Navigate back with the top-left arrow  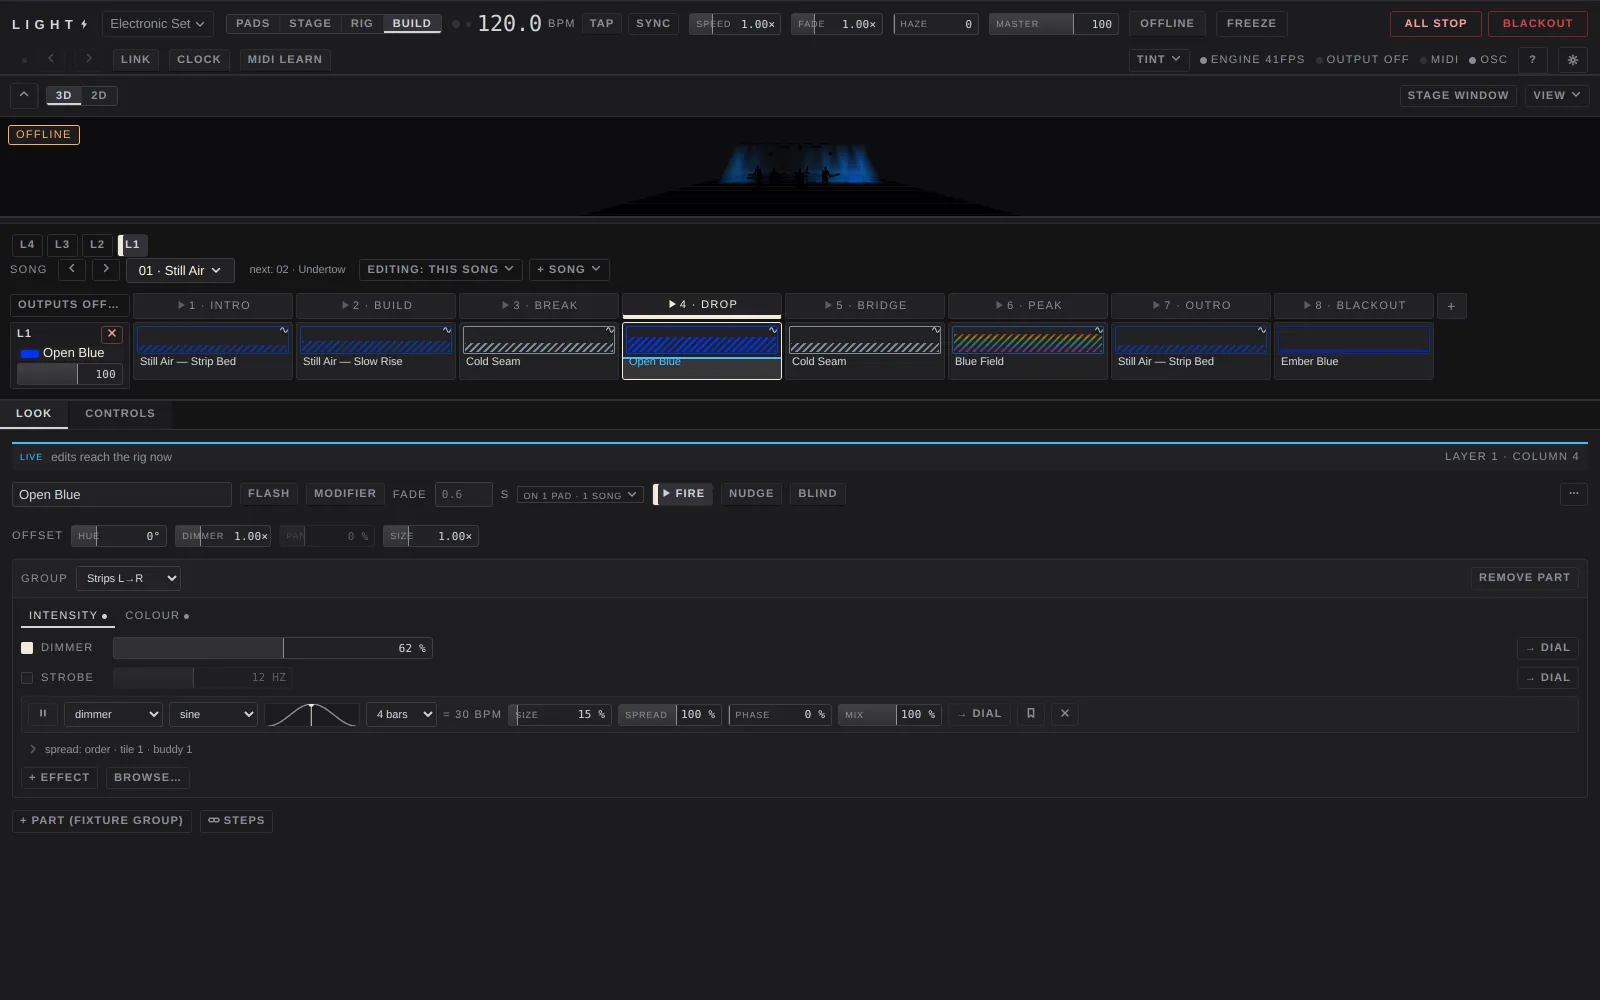point(51,59)
